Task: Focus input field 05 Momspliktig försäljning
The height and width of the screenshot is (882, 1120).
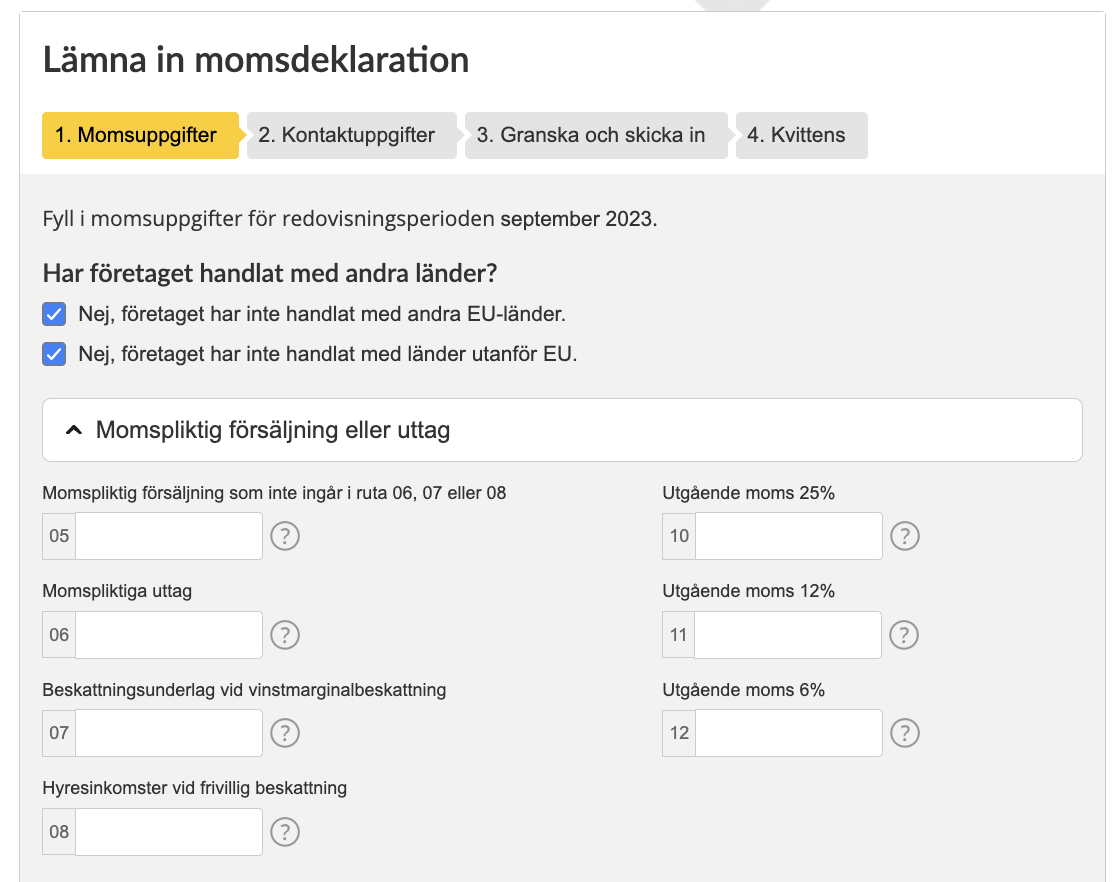Action: 169,536
